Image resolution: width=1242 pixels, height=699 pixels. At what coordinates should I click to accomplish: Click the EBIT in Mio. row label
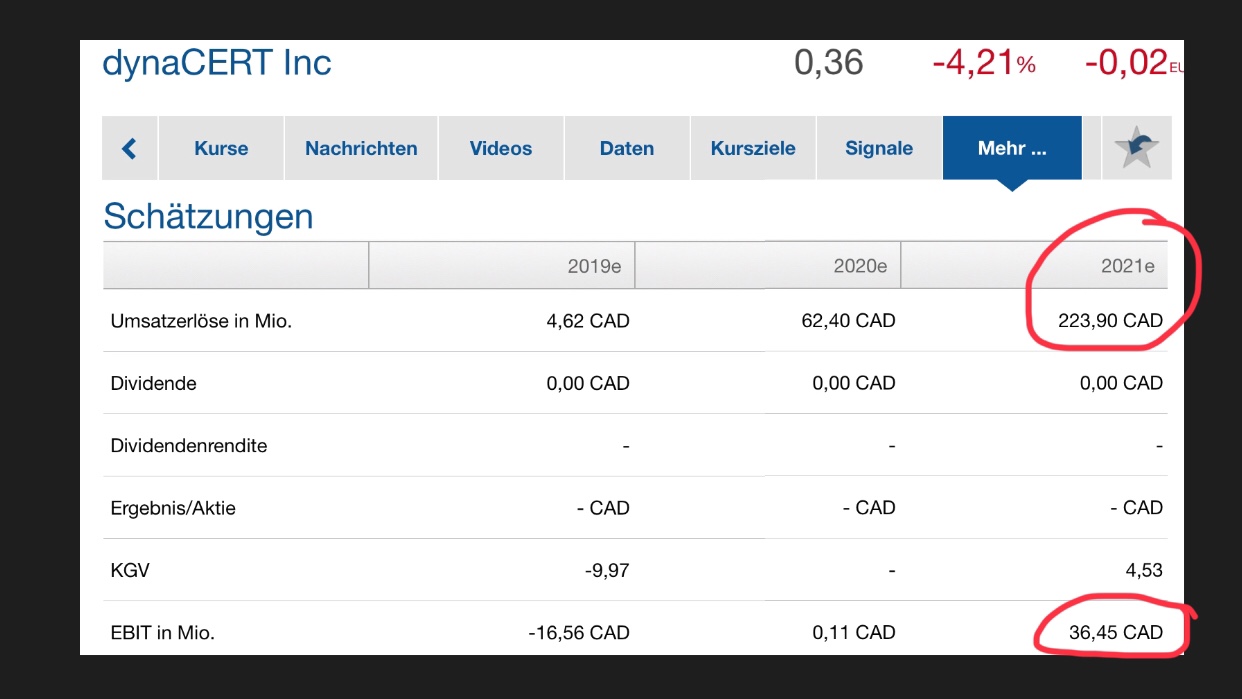click(x=163, y=633)
